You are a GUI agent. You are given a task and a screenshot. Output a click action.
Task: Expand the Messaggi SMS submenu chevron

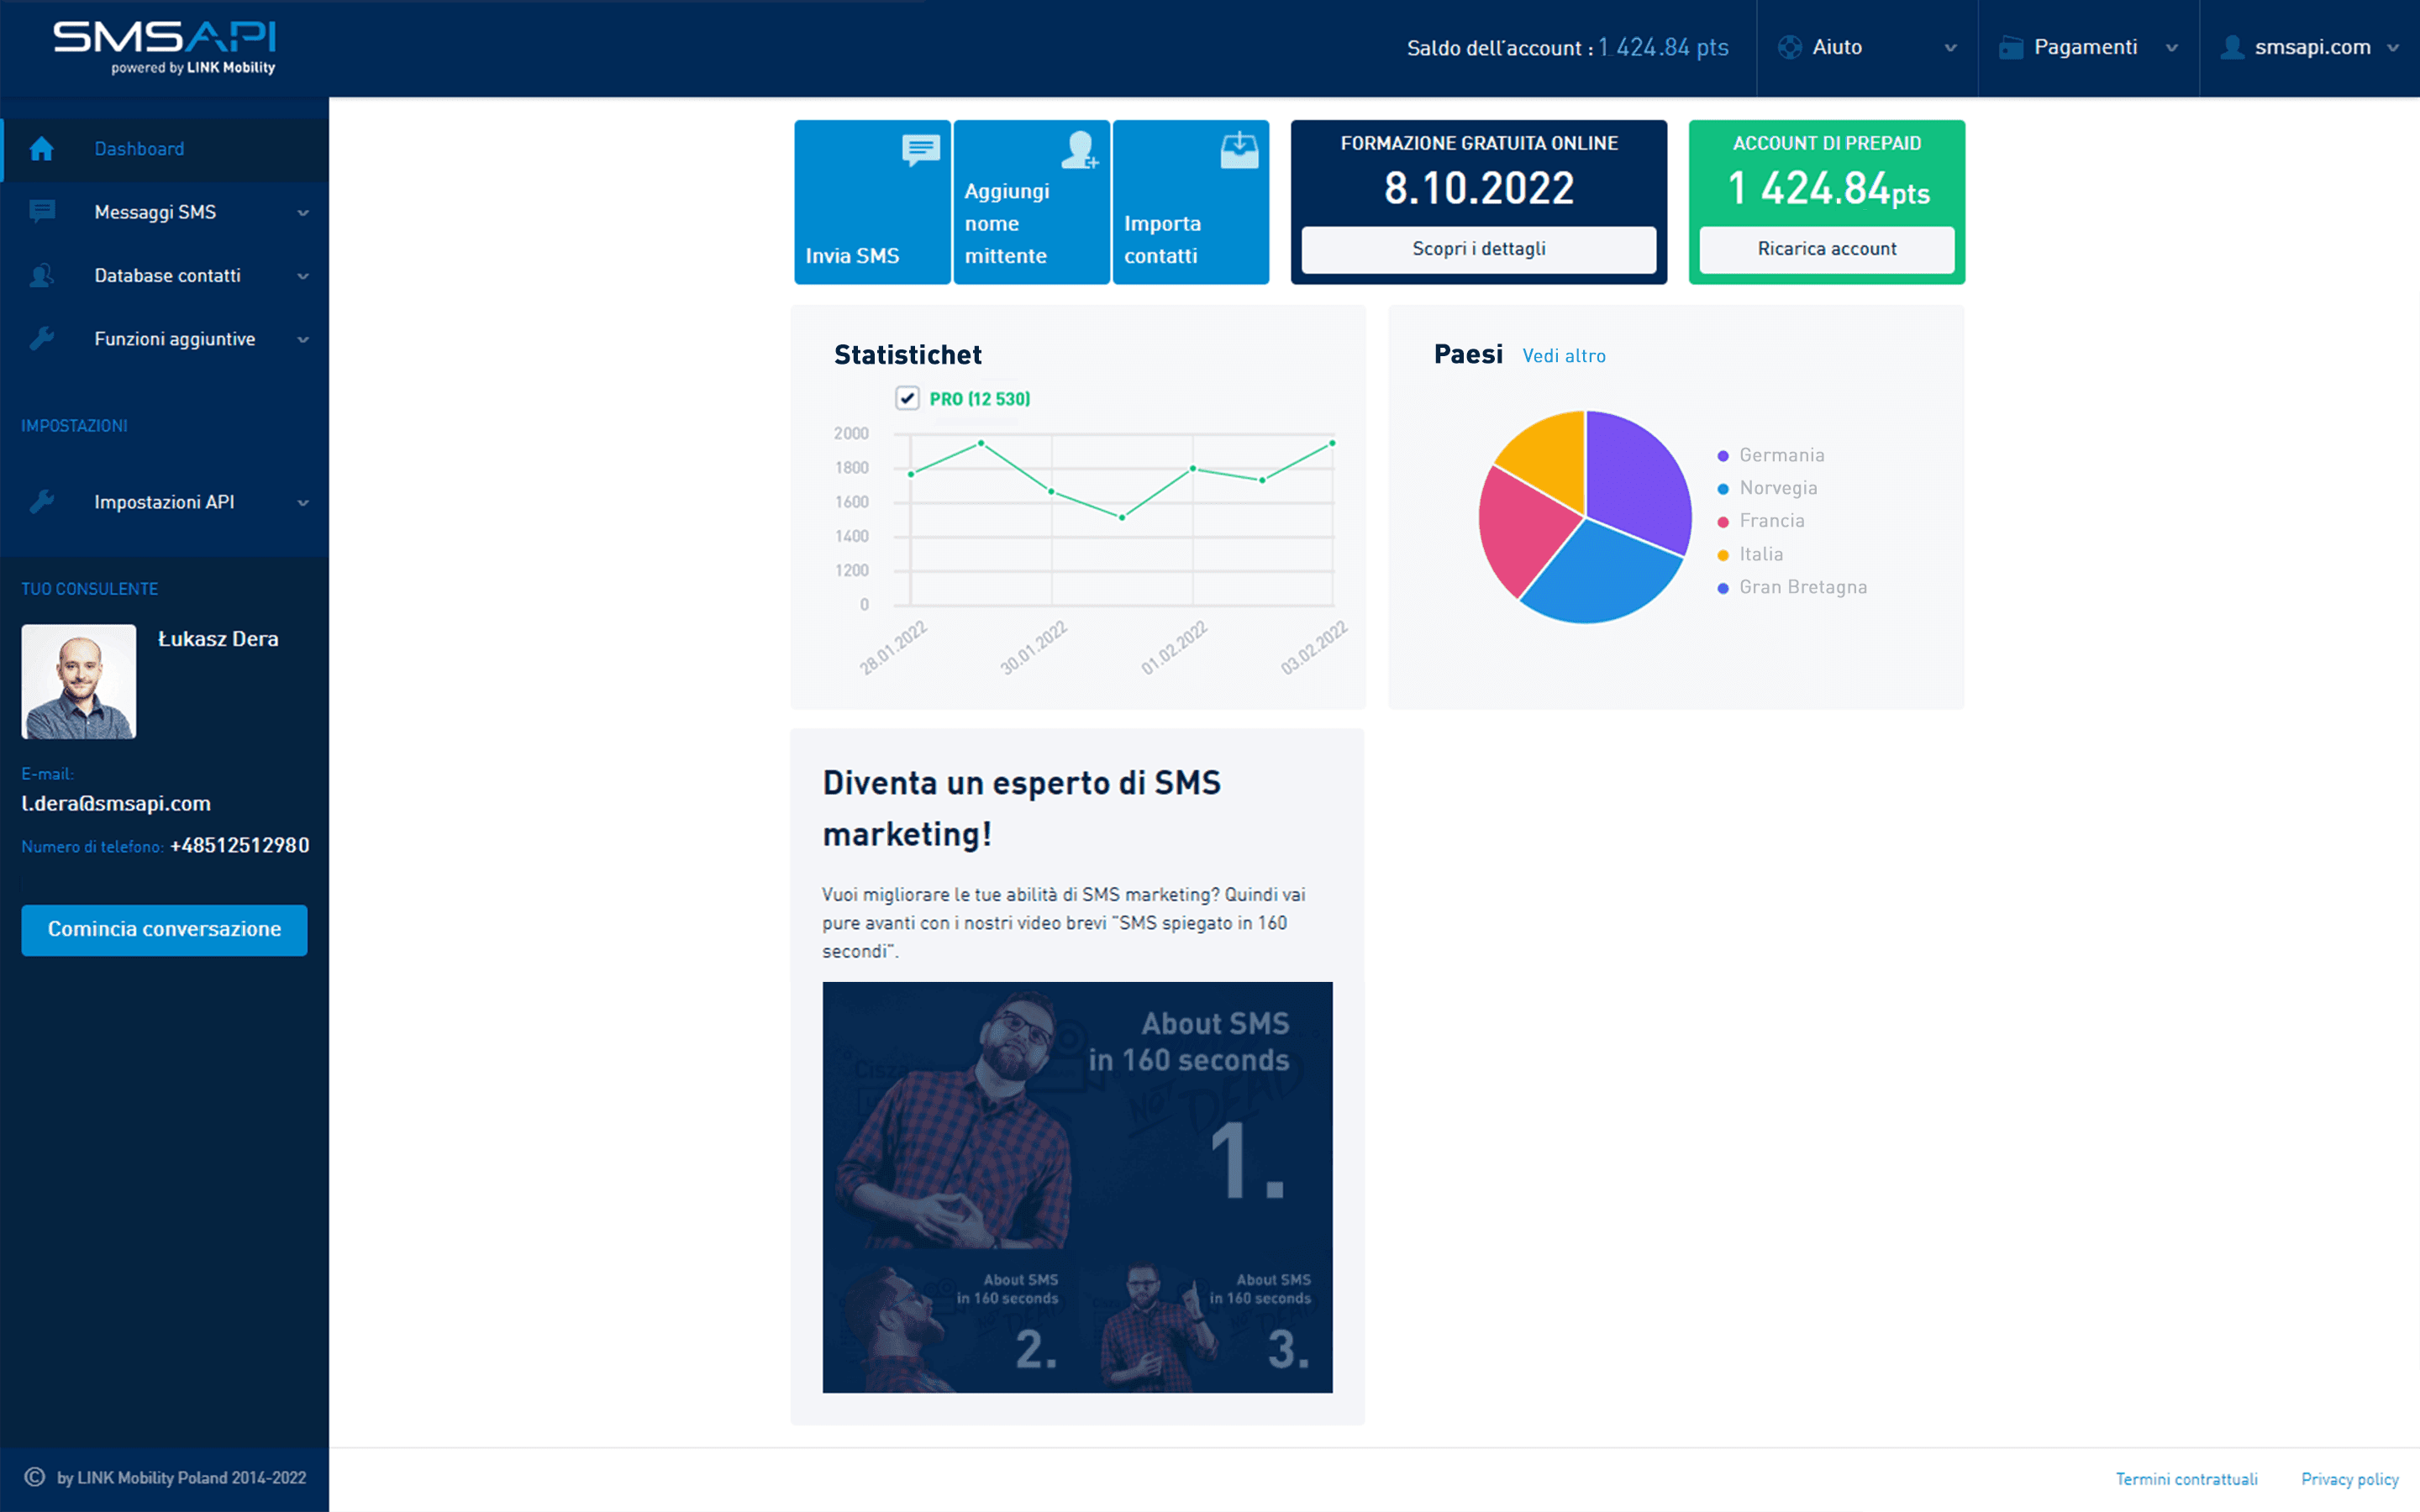pos(303,213)
